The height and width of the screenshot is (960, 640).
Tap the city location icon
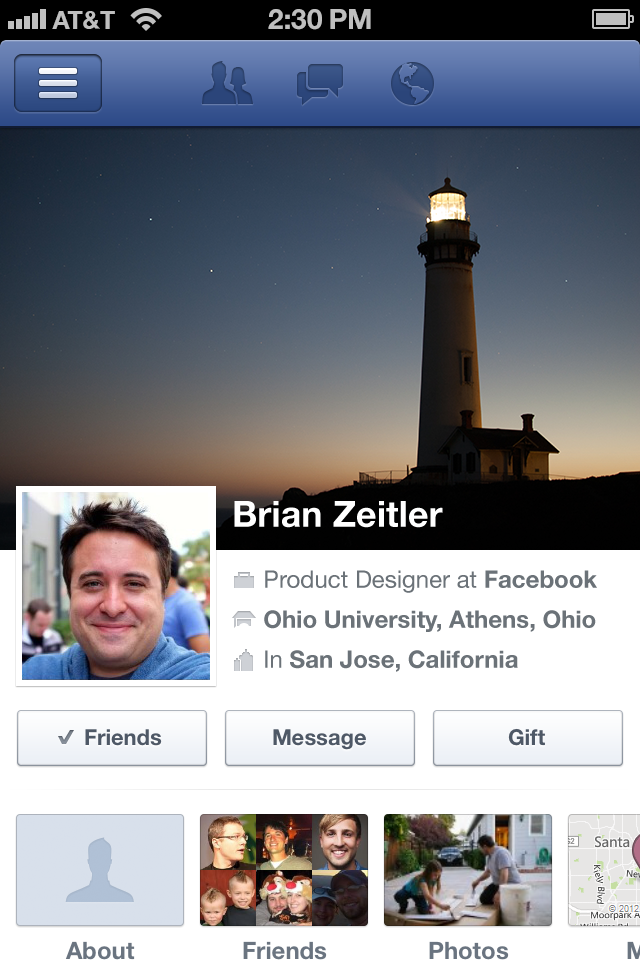pos(244,660)
